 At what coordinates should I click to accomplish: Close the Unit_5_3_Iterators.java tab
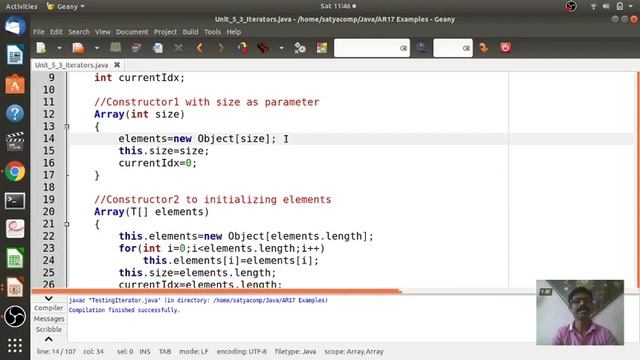pos(117,65)
